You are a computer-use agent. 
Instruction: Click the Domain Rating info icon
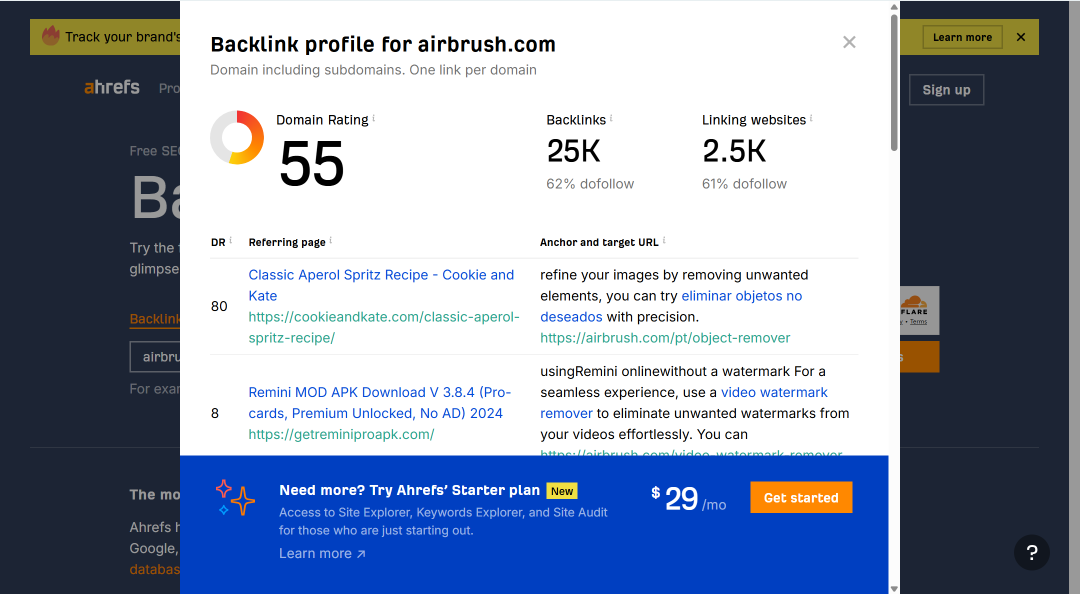point(373,119)
